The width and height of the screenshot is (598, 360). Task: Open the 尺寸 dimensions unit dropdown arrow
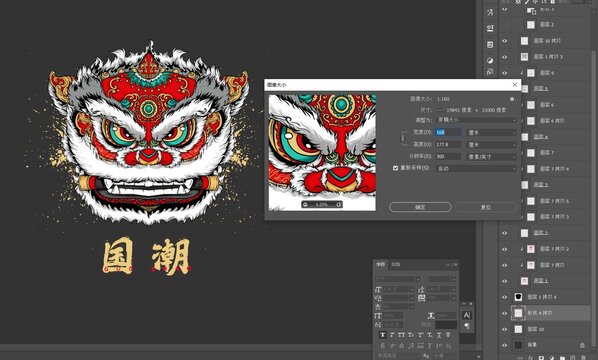tap(440, 110)
